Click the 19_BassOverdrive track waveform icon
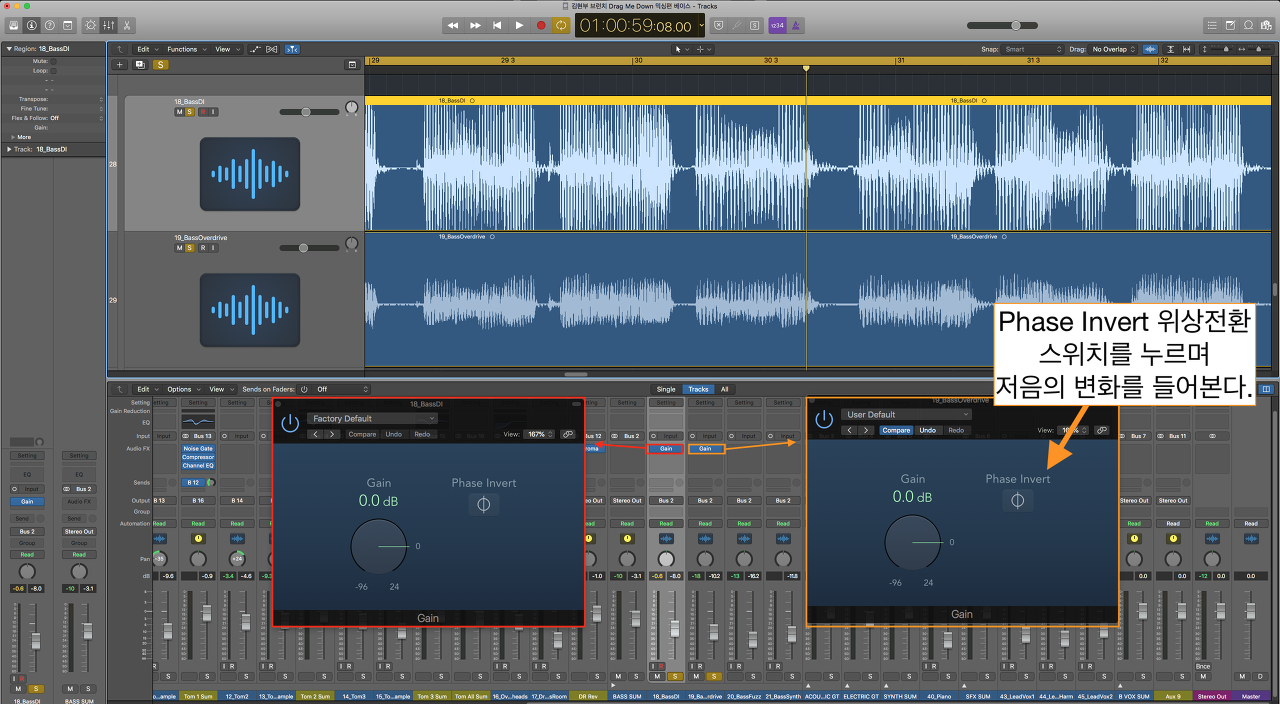Screen dimensions: 1280x704 click(250, 309)
